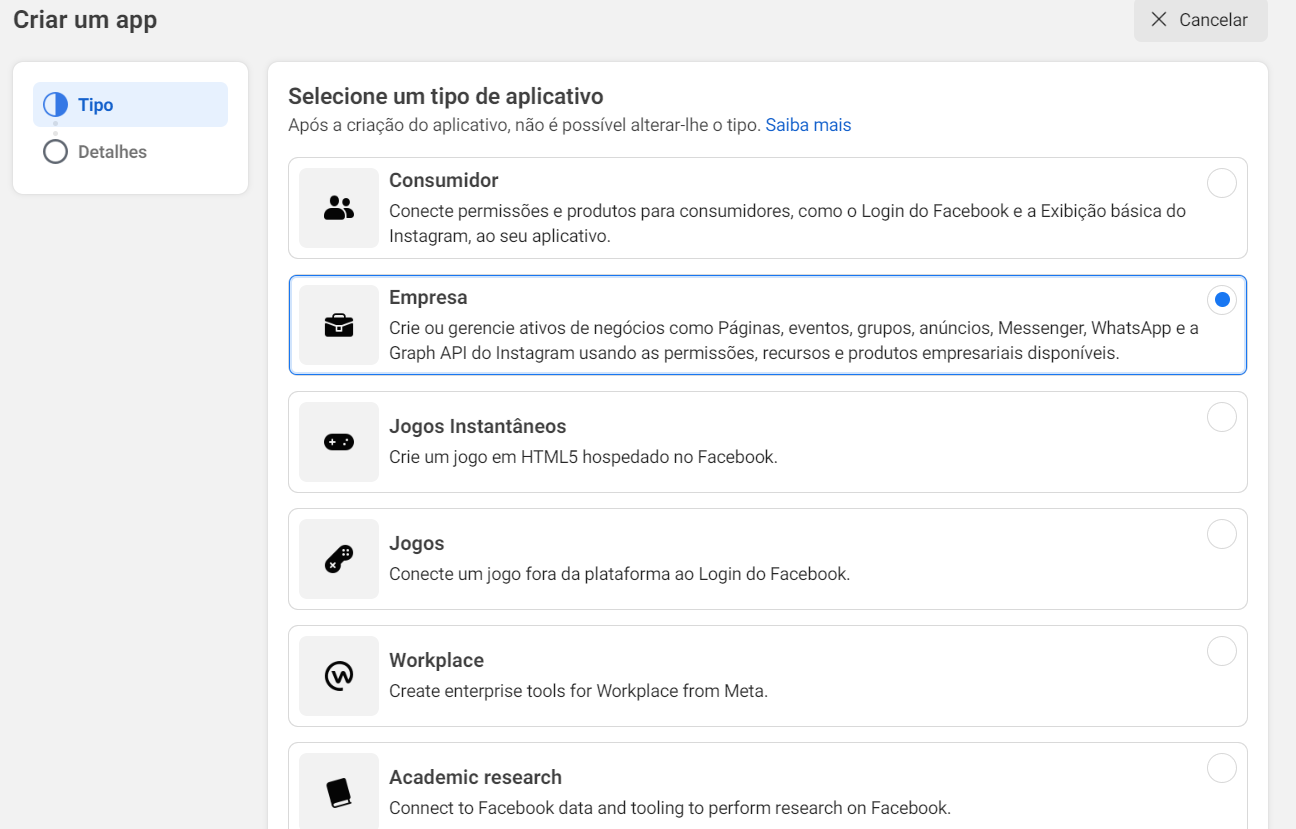Image resolution: width=1296 pixels, height=829 pixels.
Task: Click the Academic research book icon
Action: [x=339, y=793]
